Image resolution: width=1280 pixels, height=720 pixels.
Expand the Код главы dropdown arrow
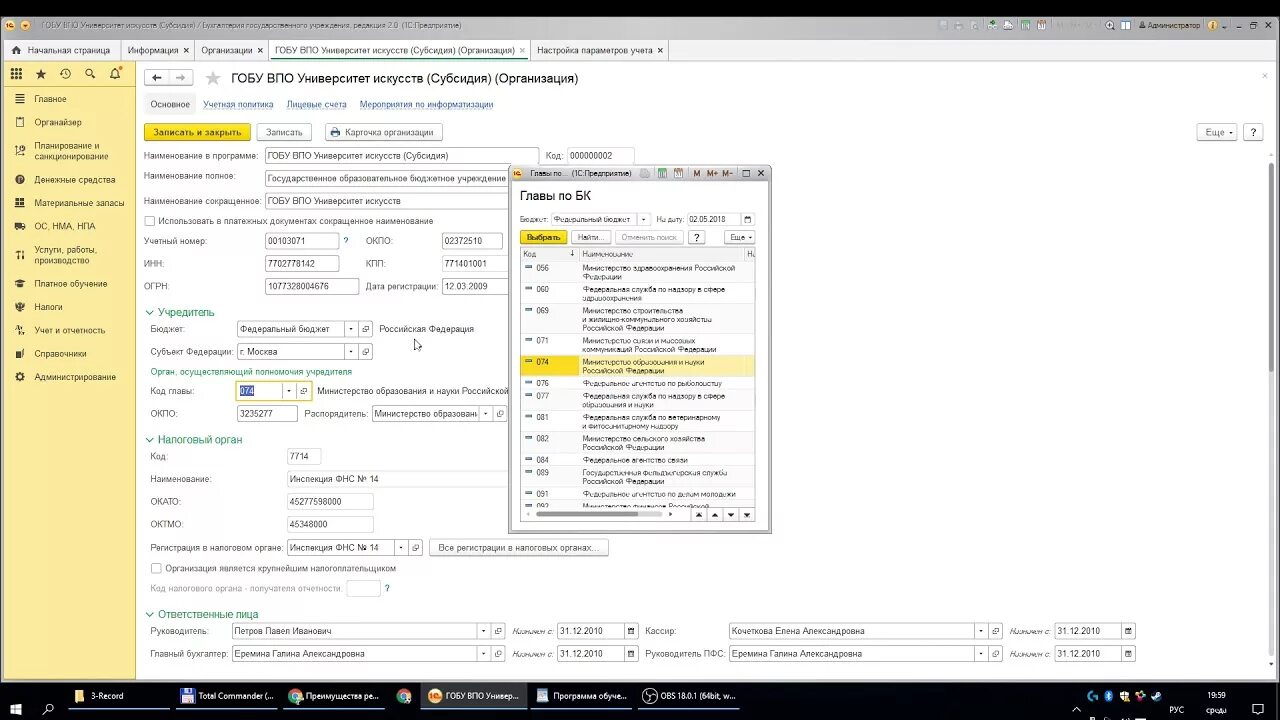pos(289,391)
